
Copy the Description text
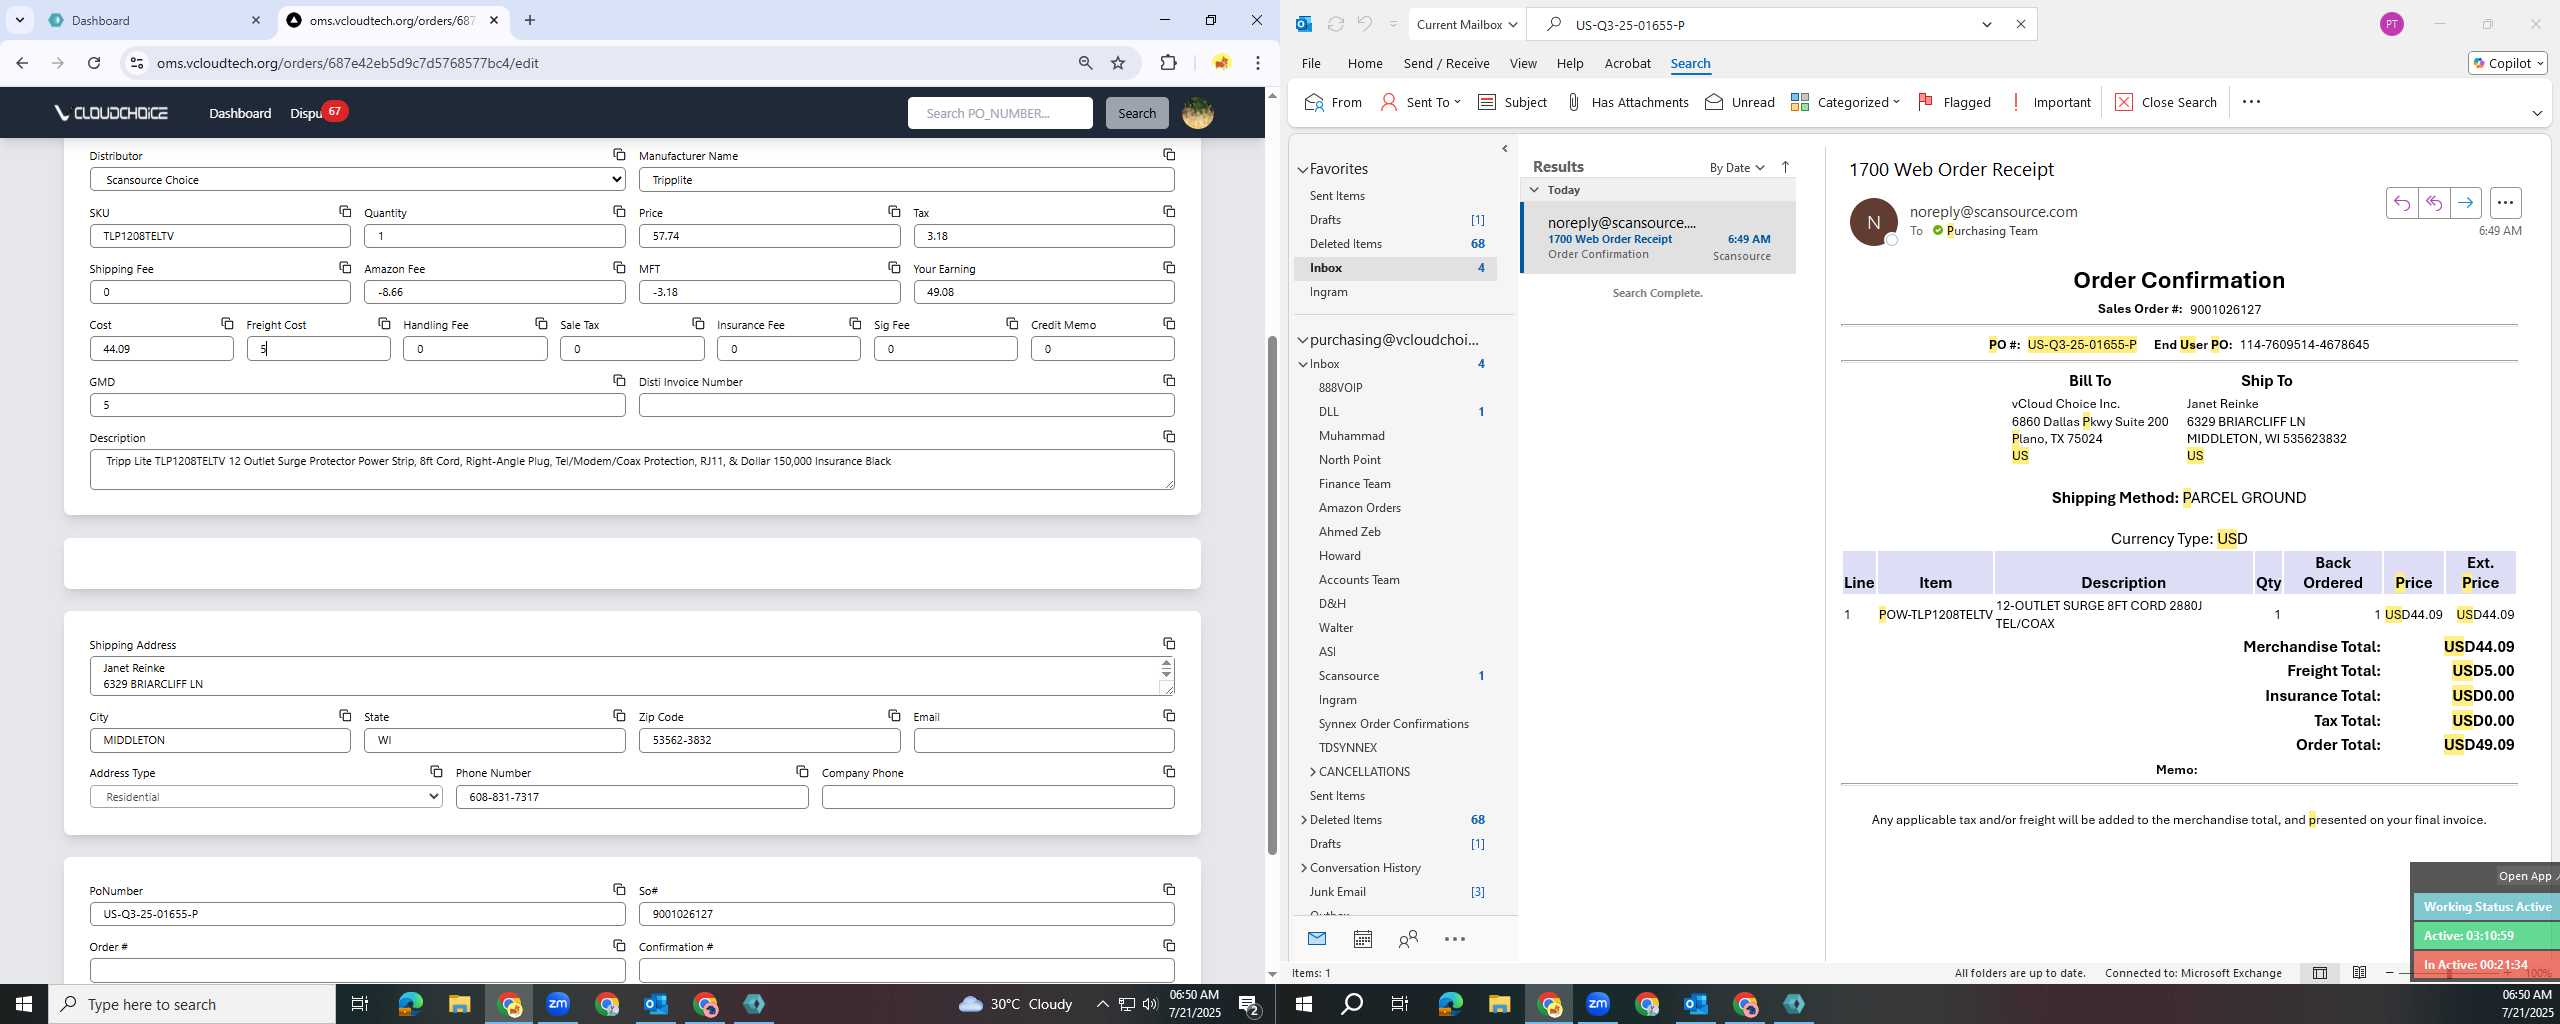(x=1168, y=436)
